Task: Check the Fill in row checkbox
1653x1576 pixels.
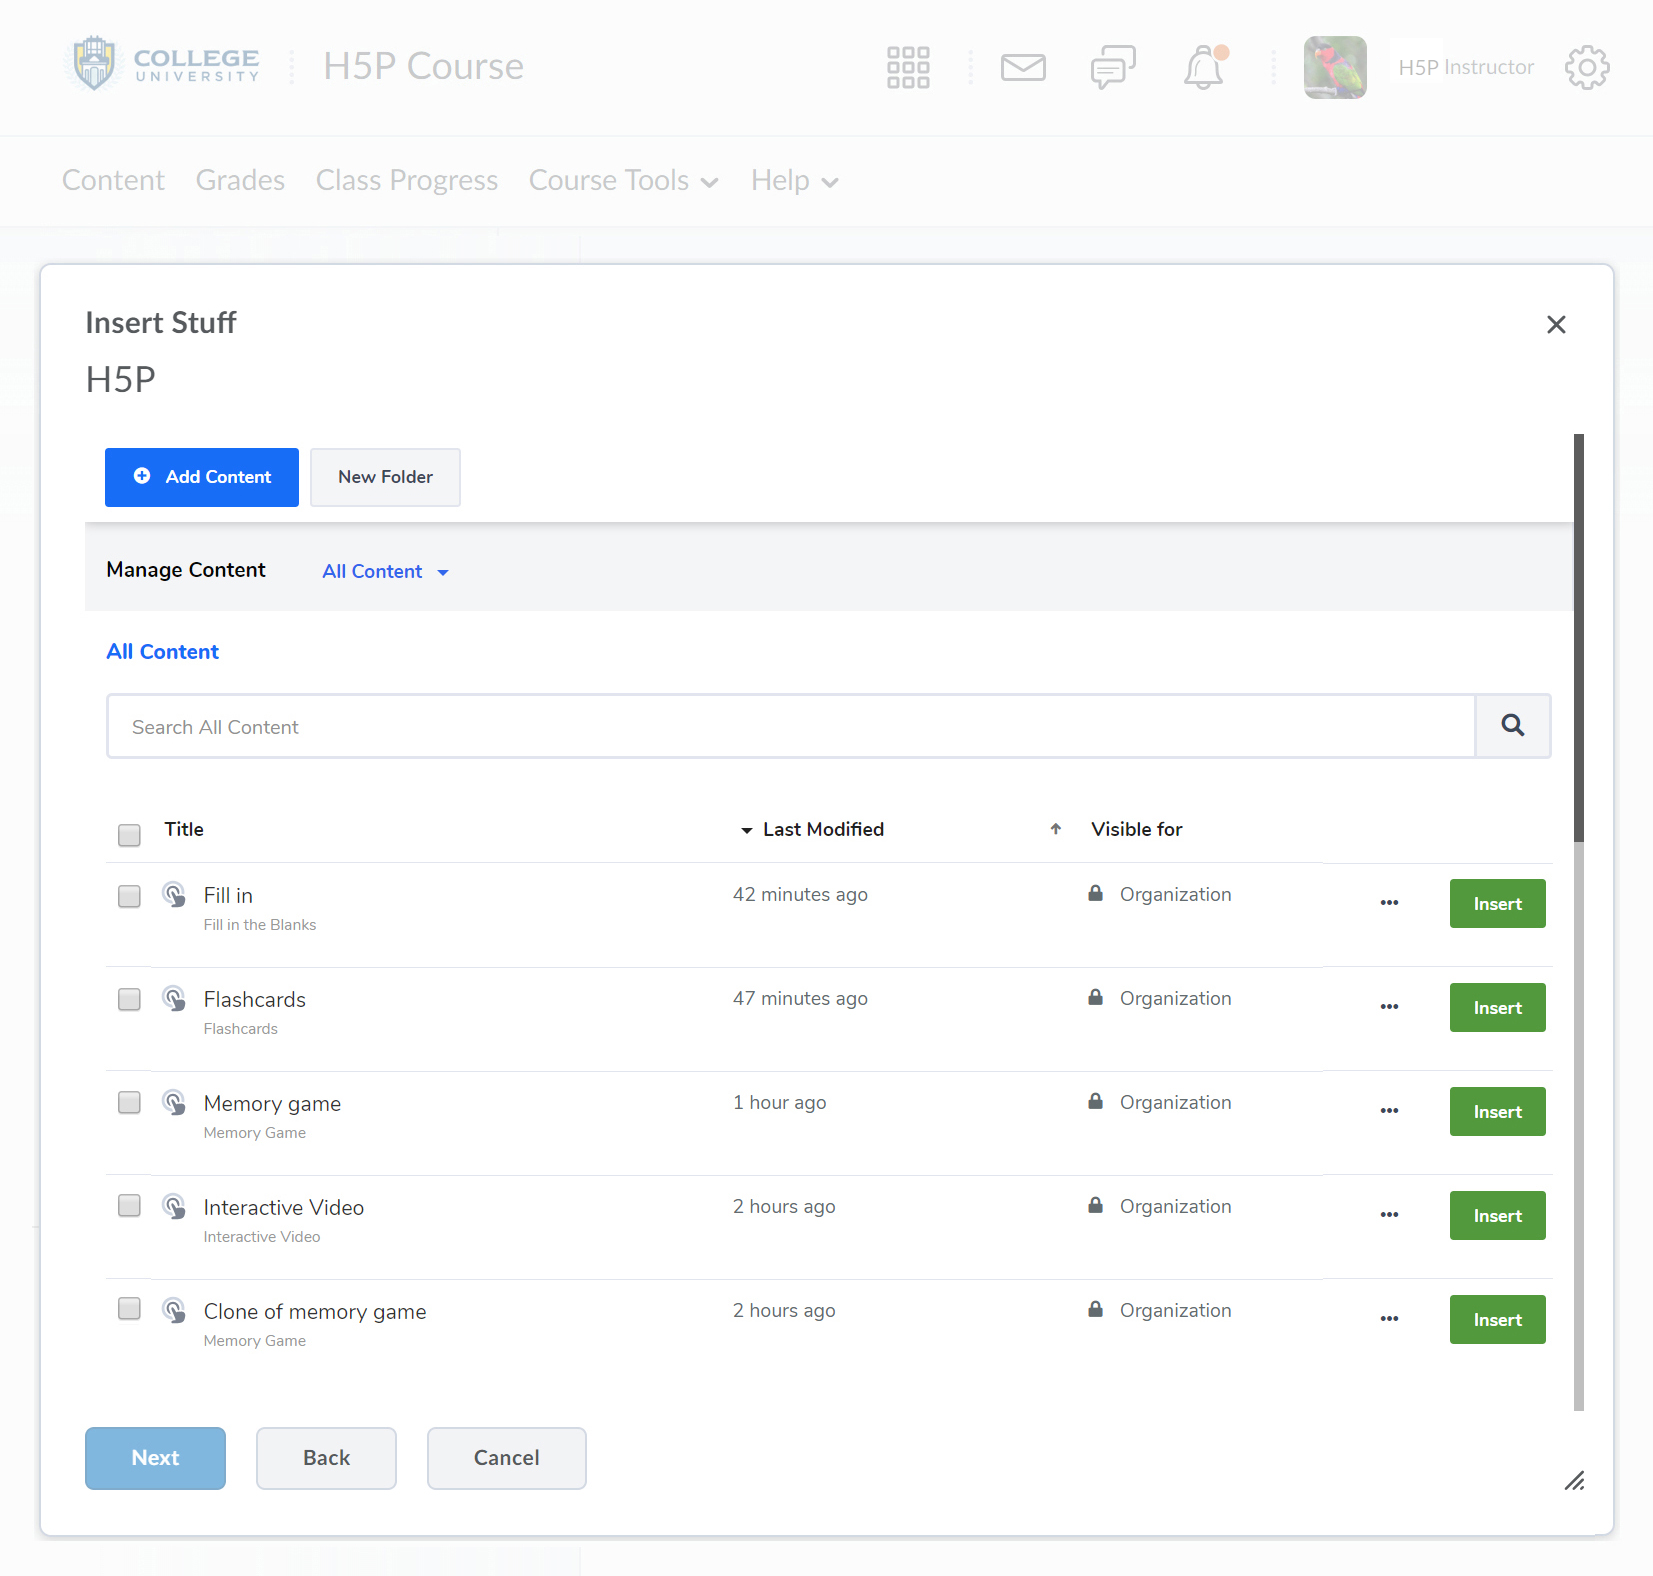Action: tap(129, 896)
